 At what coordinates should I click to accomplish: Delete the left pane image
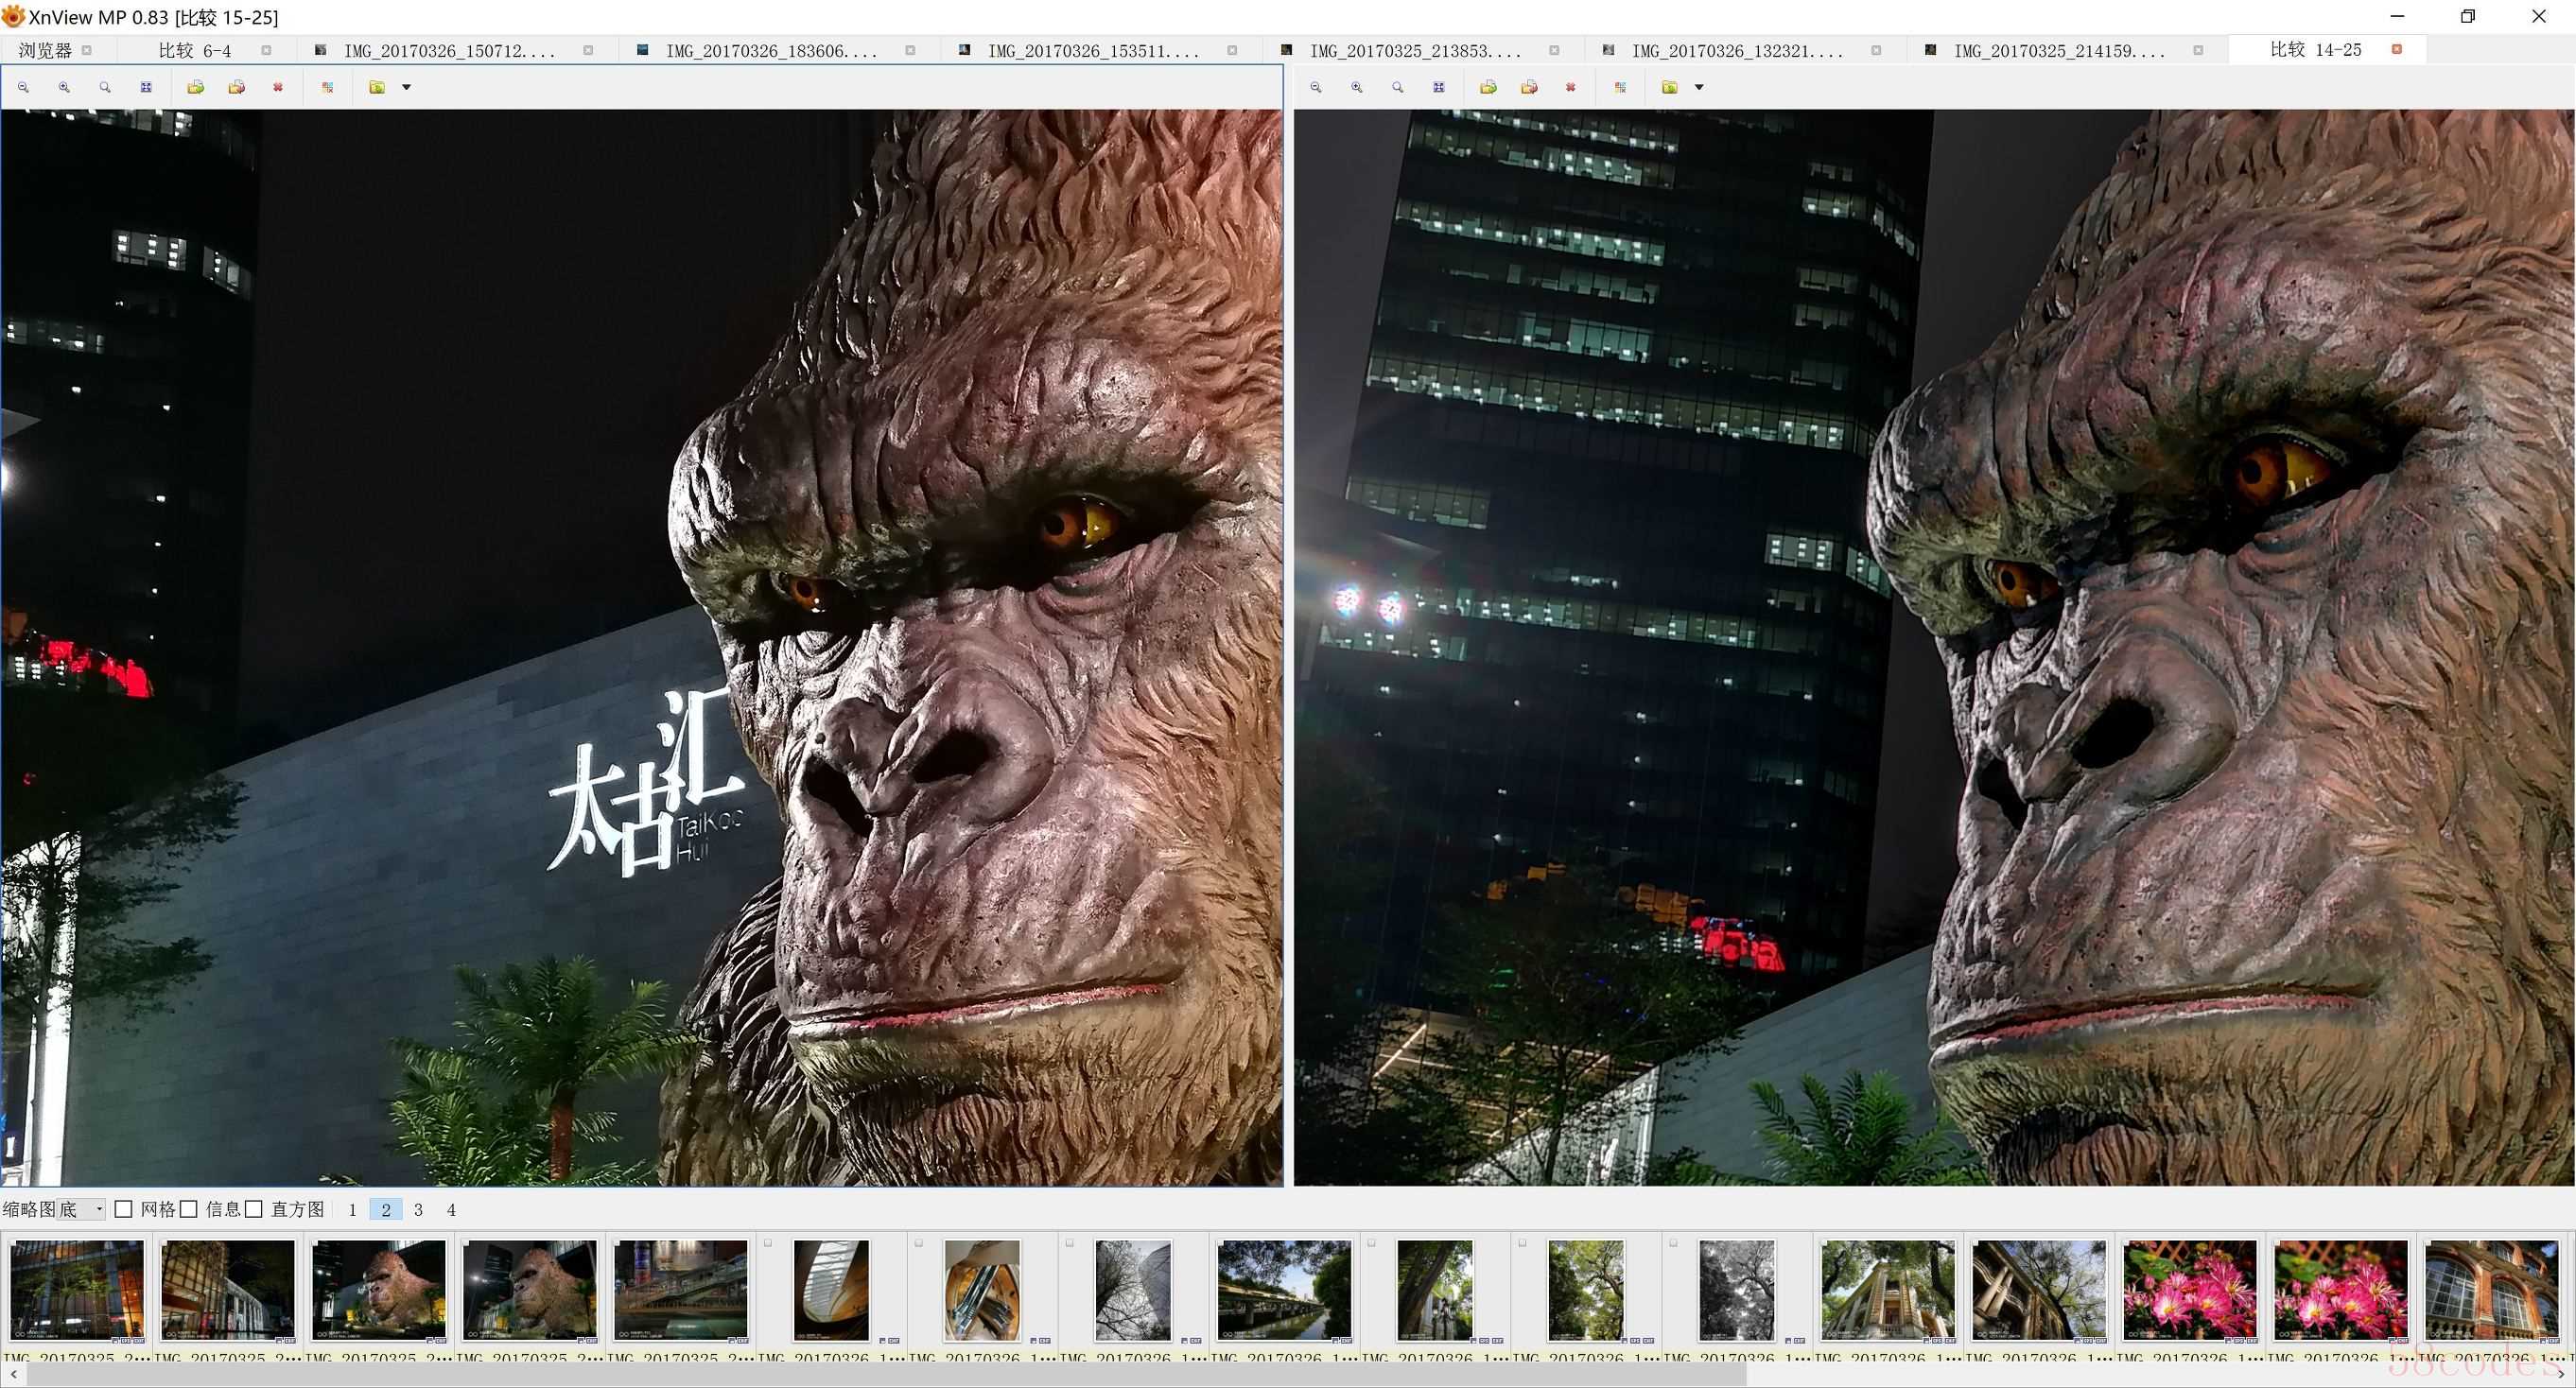click(x=278, y=88)
